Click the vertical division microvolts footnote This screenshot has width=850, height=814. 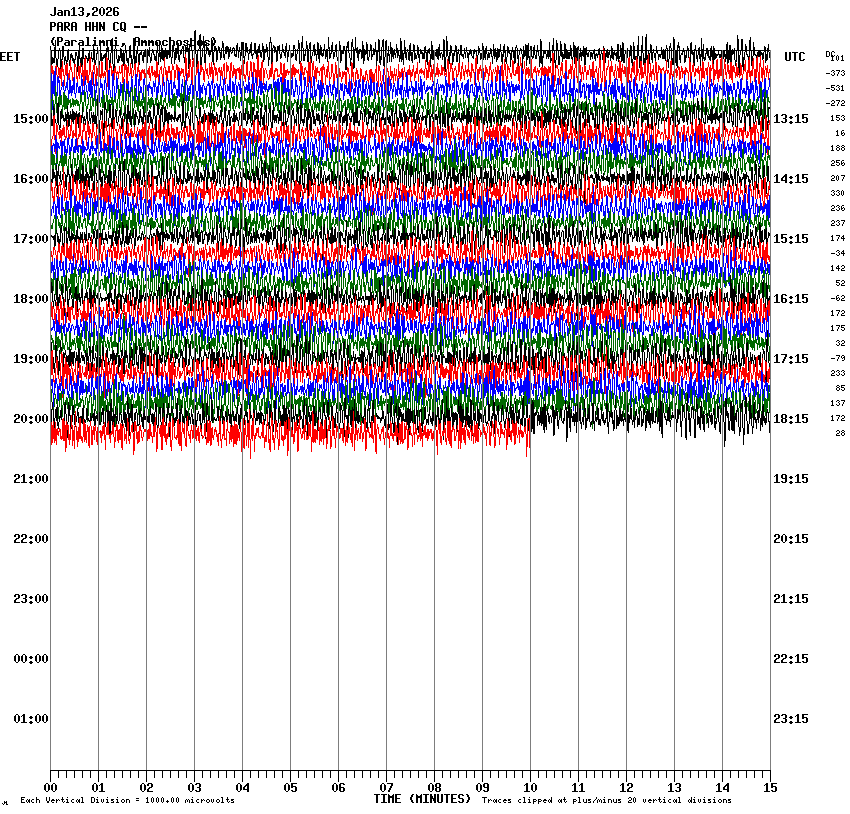click(x=127, y=801)
